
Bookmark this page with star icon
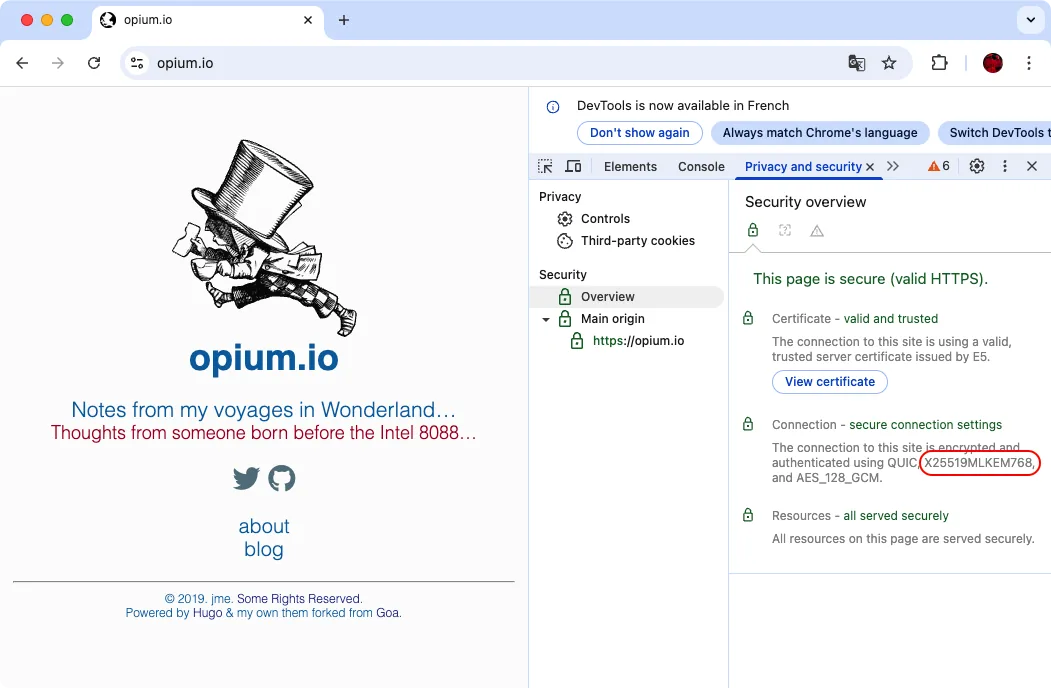point(889,63)
